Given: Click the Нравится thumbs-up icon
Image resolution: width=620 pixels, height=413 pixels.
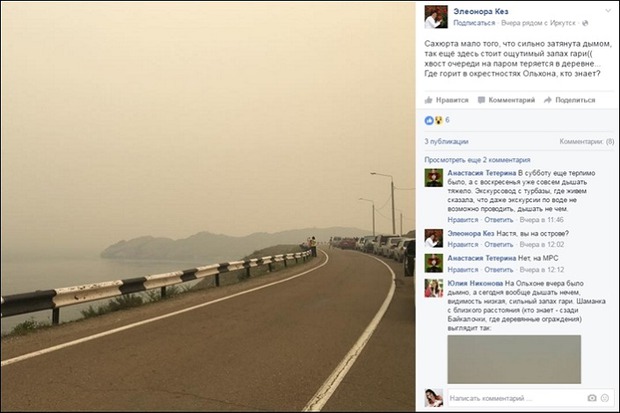Looking at the screenshot, I should point(429,100).
